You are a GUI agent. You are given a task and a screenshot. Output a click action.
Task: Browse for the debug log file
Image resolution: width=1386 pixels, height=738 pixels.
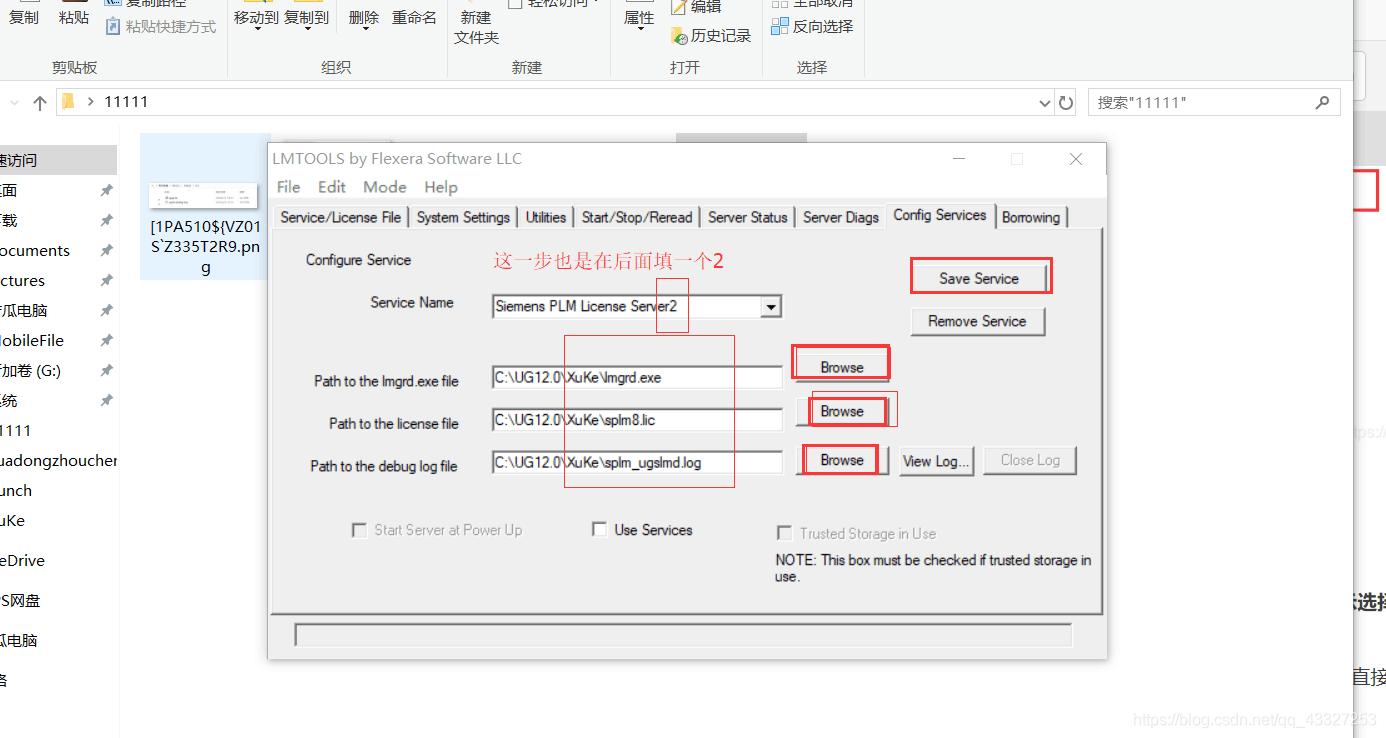click(x=842, y=460)
